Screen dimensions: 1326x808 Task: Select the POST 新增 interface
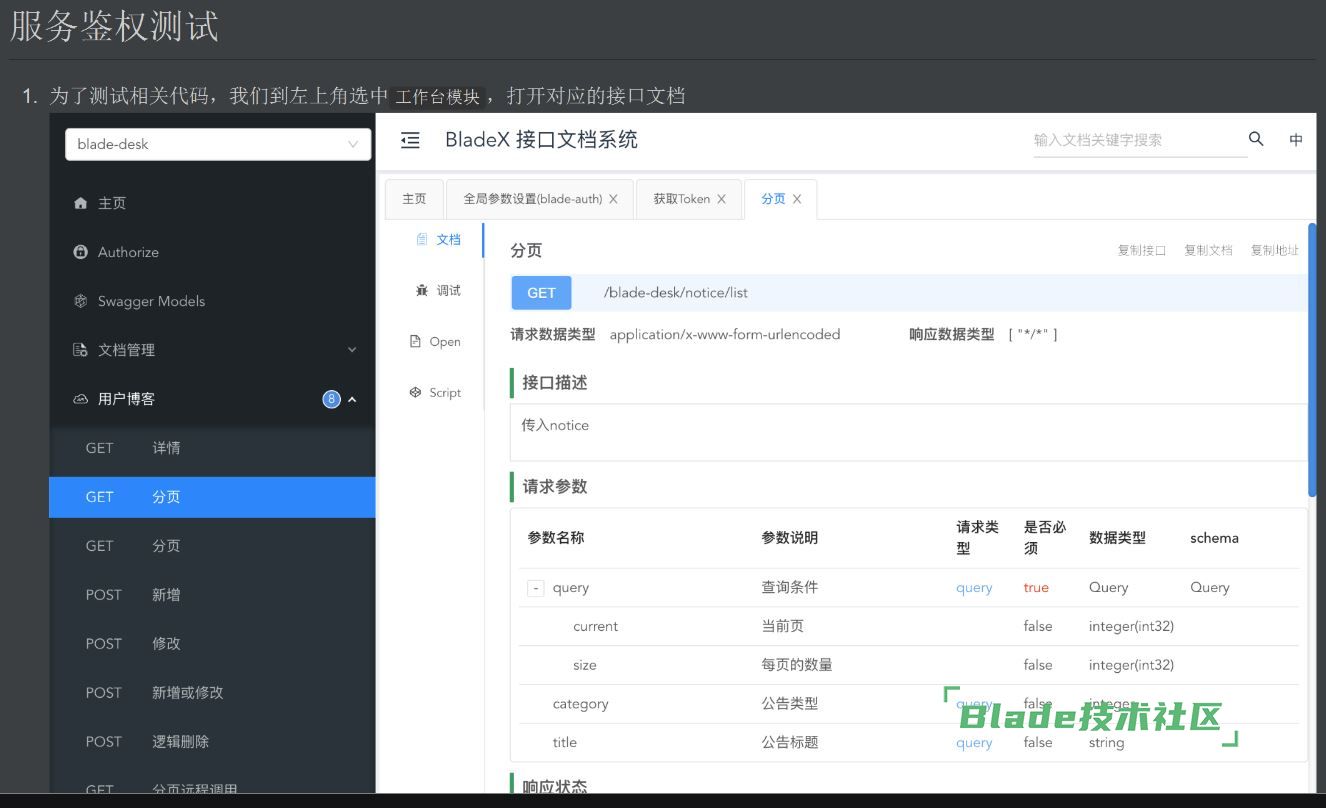[x=212, y=595]
